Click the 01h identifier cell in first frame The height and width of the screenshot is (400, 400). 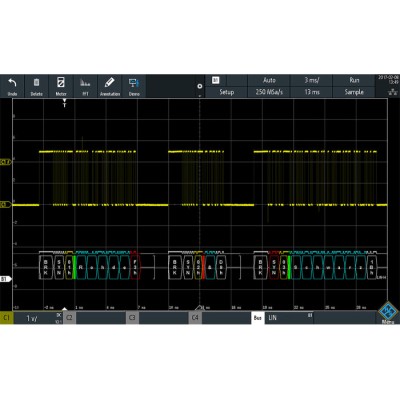pyautogui.click(x=69, y=267)
